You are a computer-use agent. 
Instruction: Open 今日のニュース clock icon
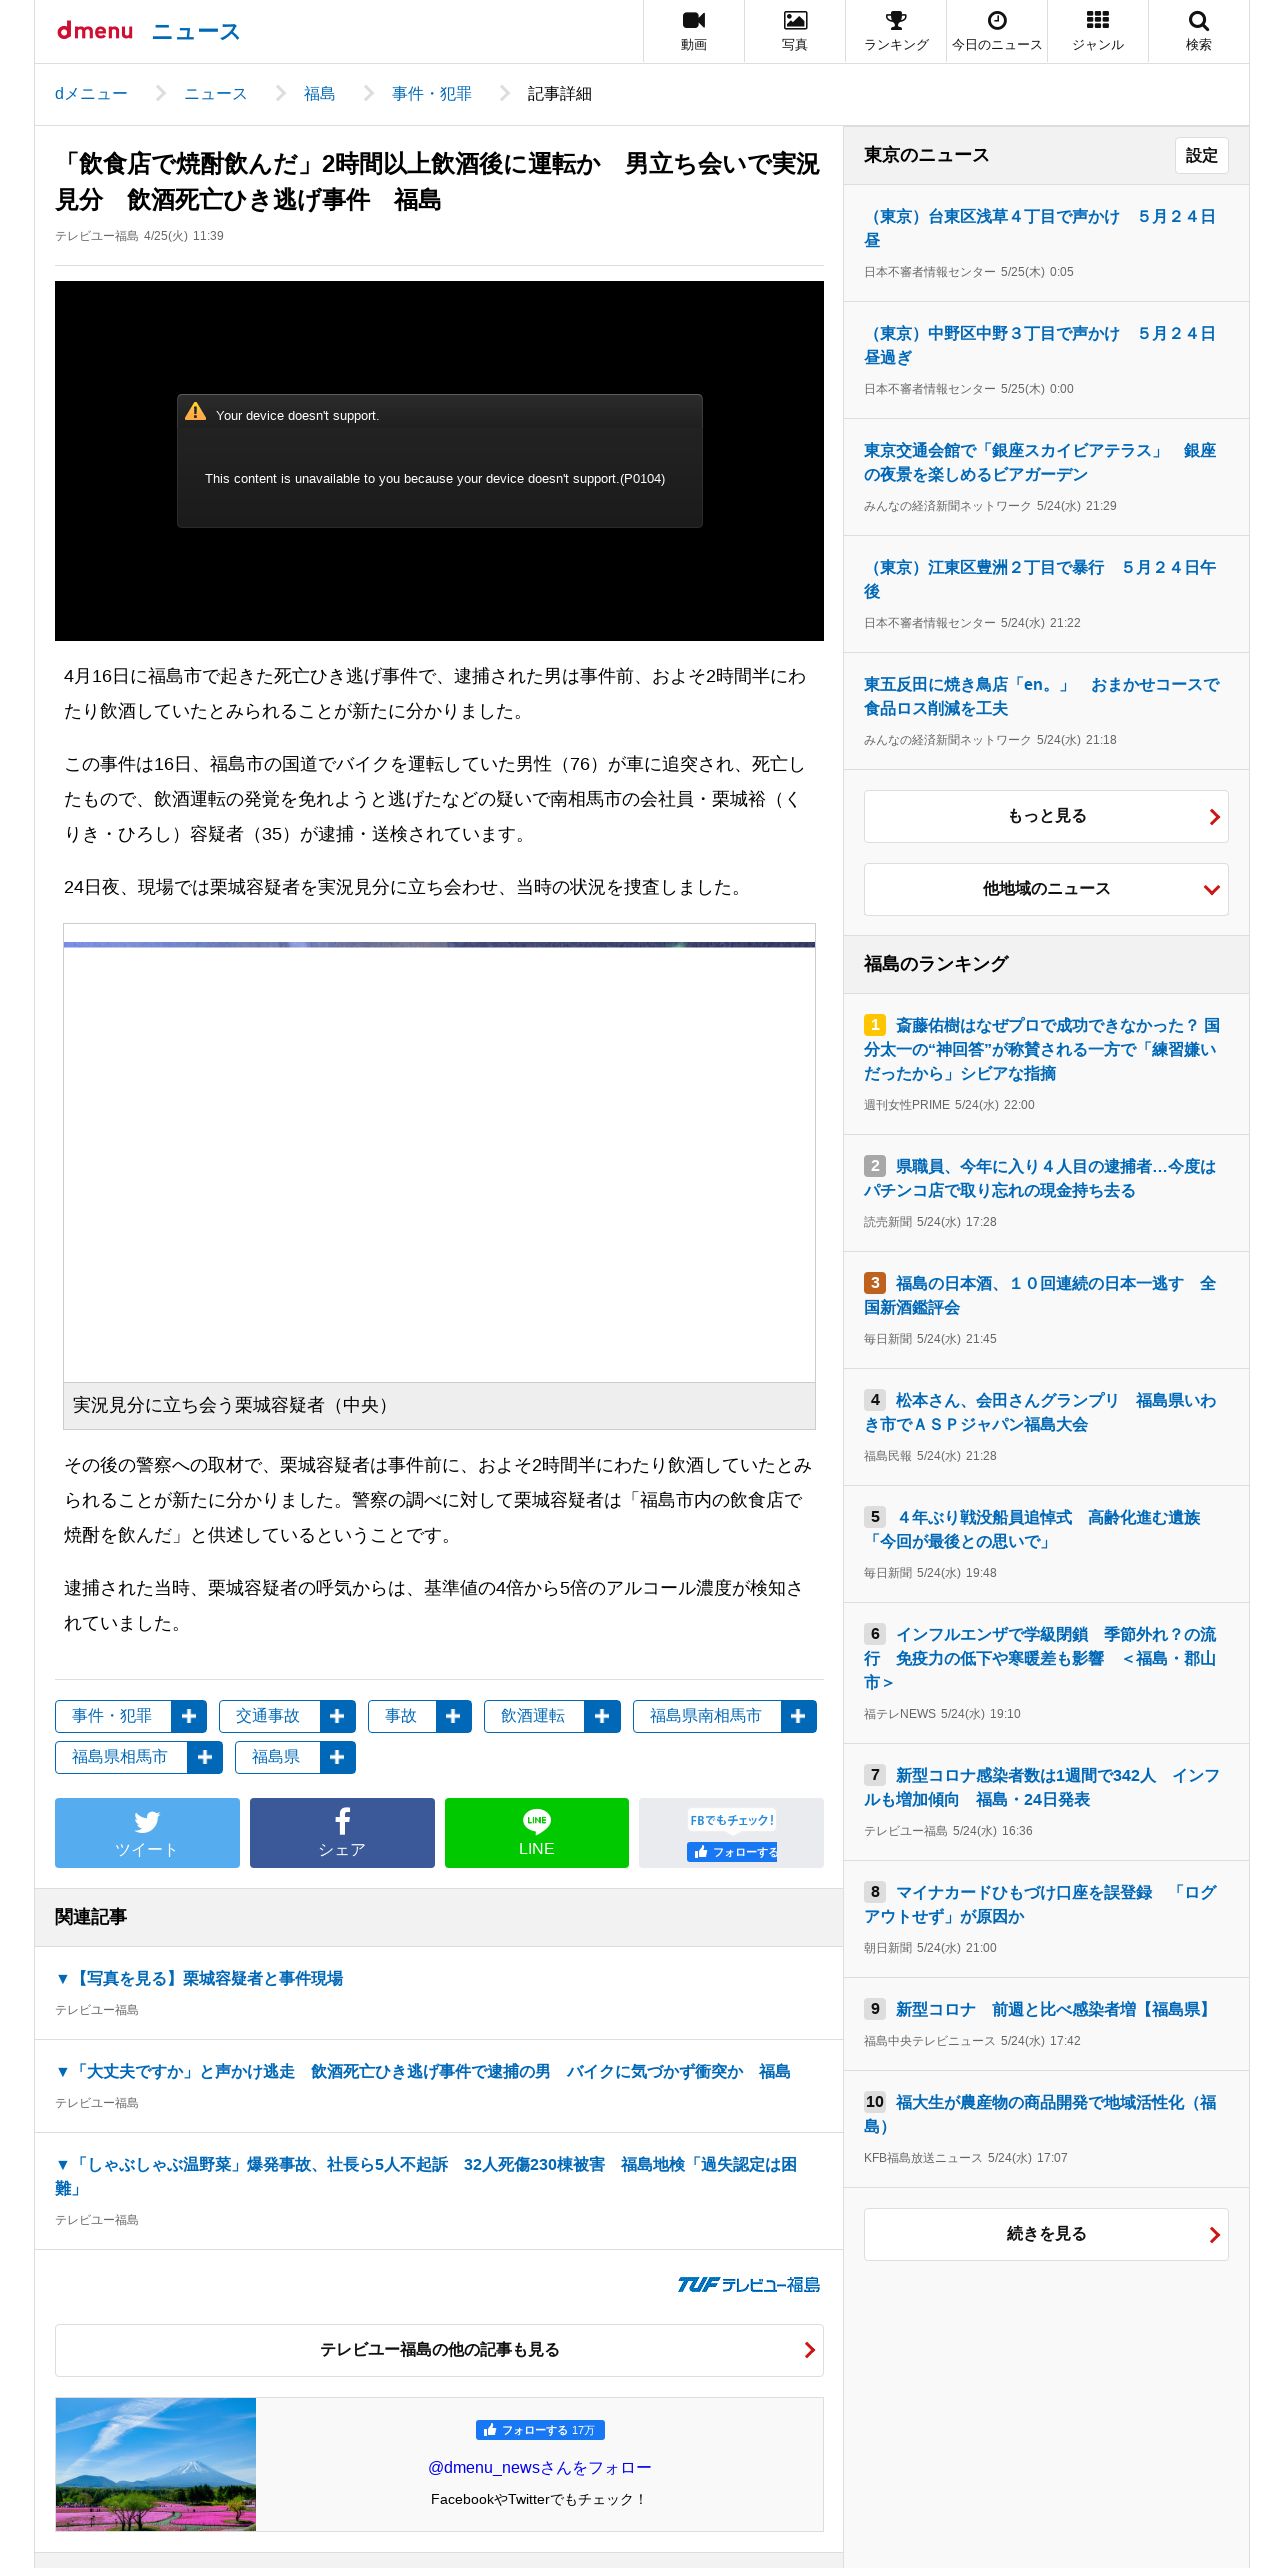pyautogui.click(x=997, y=31)
